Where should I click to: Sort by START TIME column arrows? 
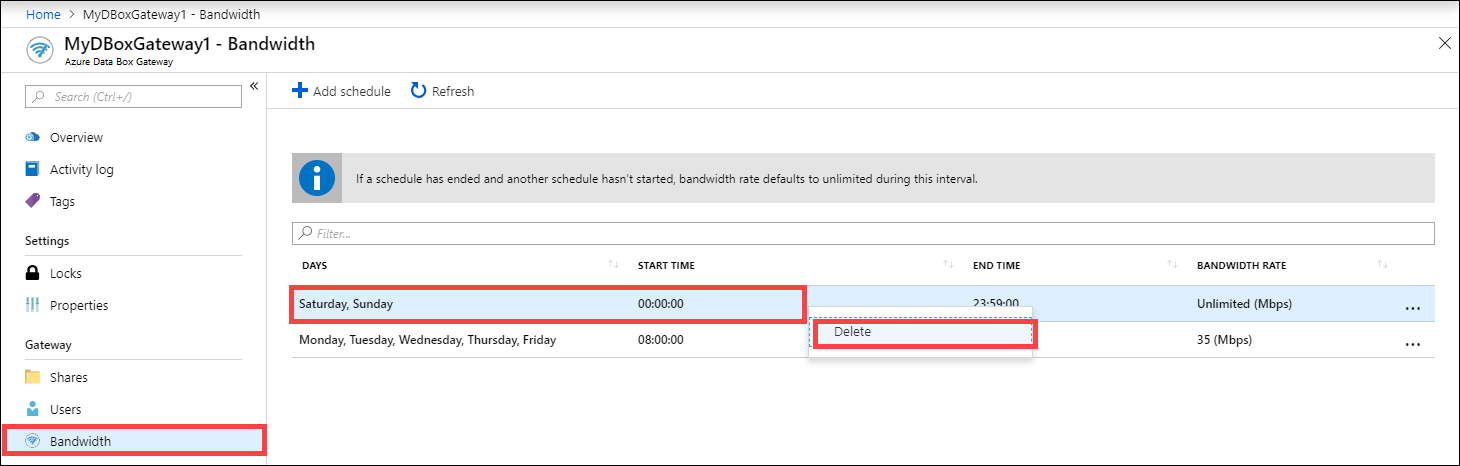pyautogui.click(x=948, y=265)
